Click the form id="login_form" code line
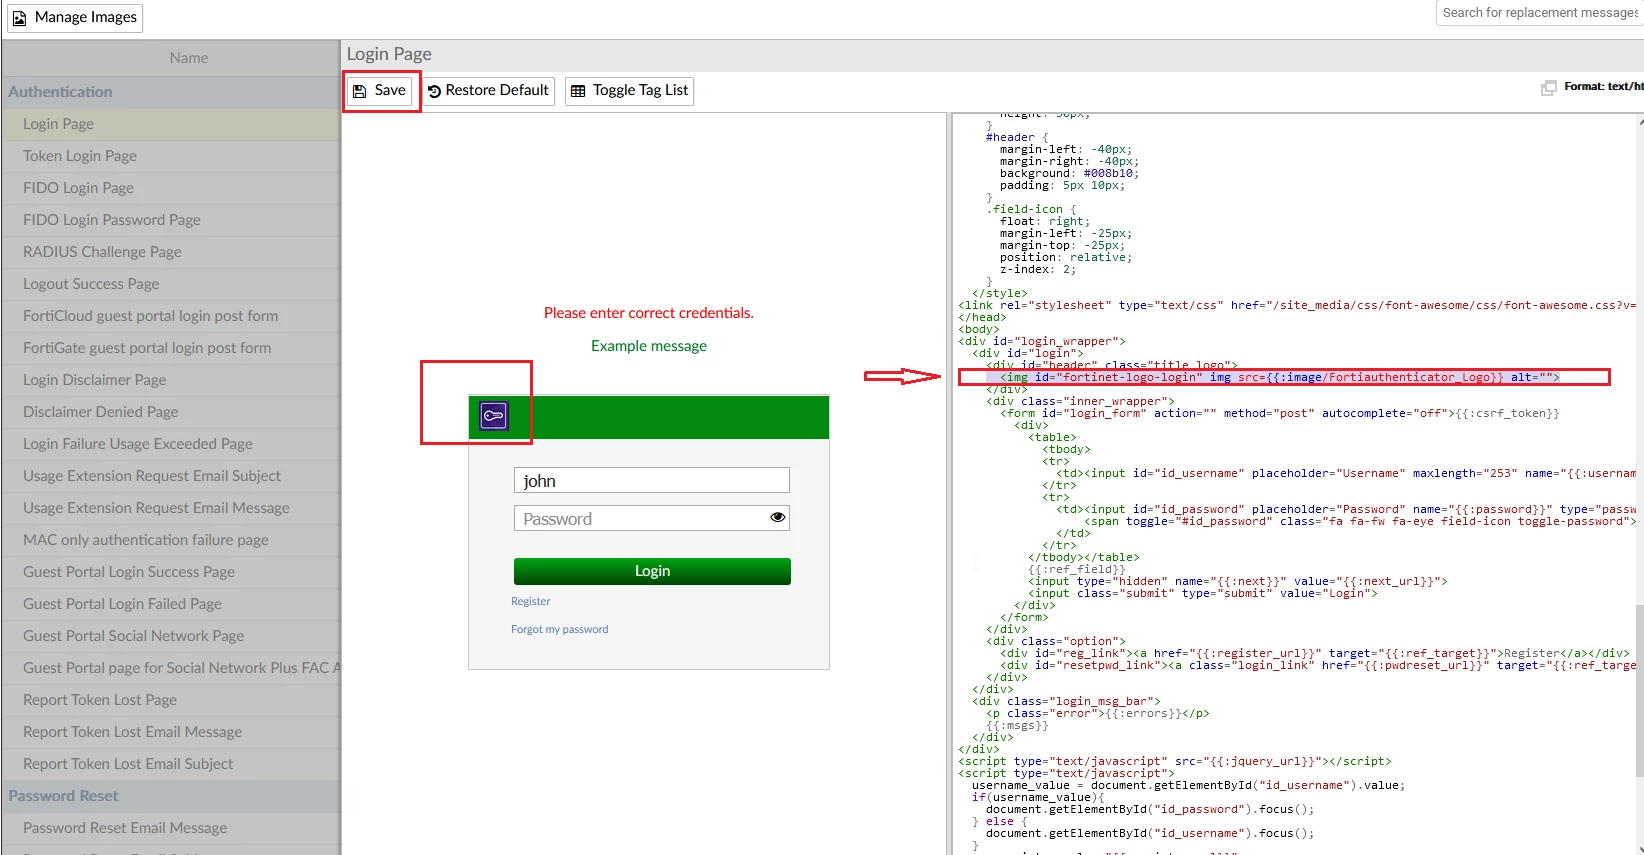The image size is (1644, 855). [1280, 413]
